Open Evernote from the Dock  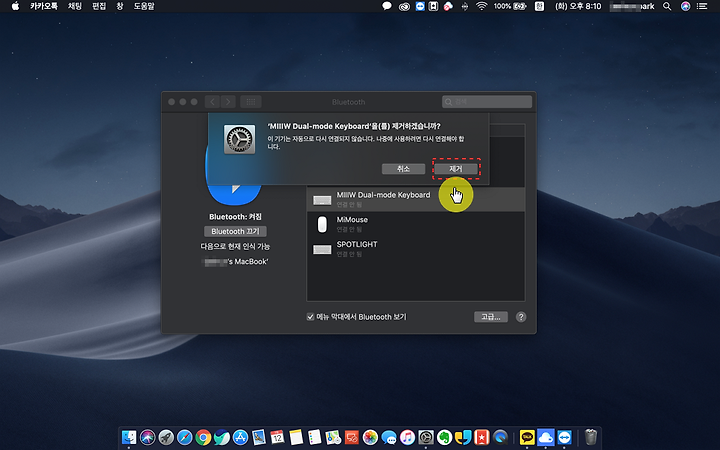point(444,437)
